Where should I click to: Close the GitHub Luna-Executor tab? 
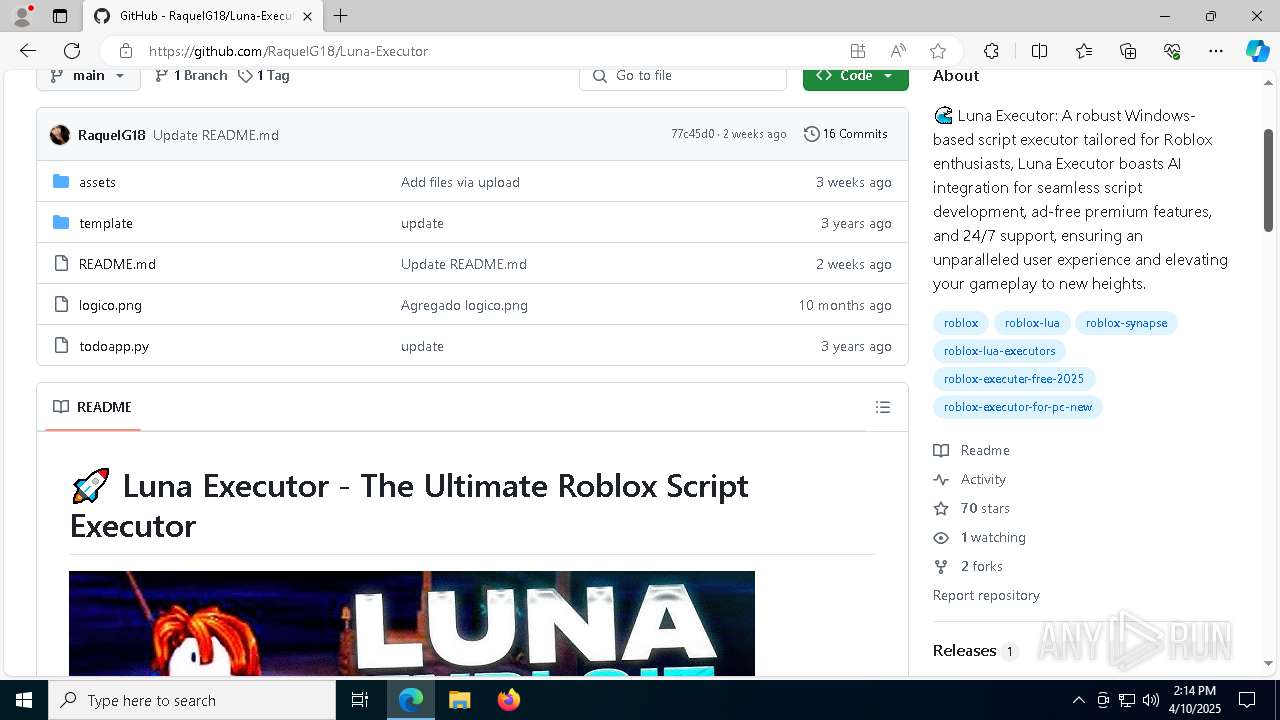coord(308,16)
